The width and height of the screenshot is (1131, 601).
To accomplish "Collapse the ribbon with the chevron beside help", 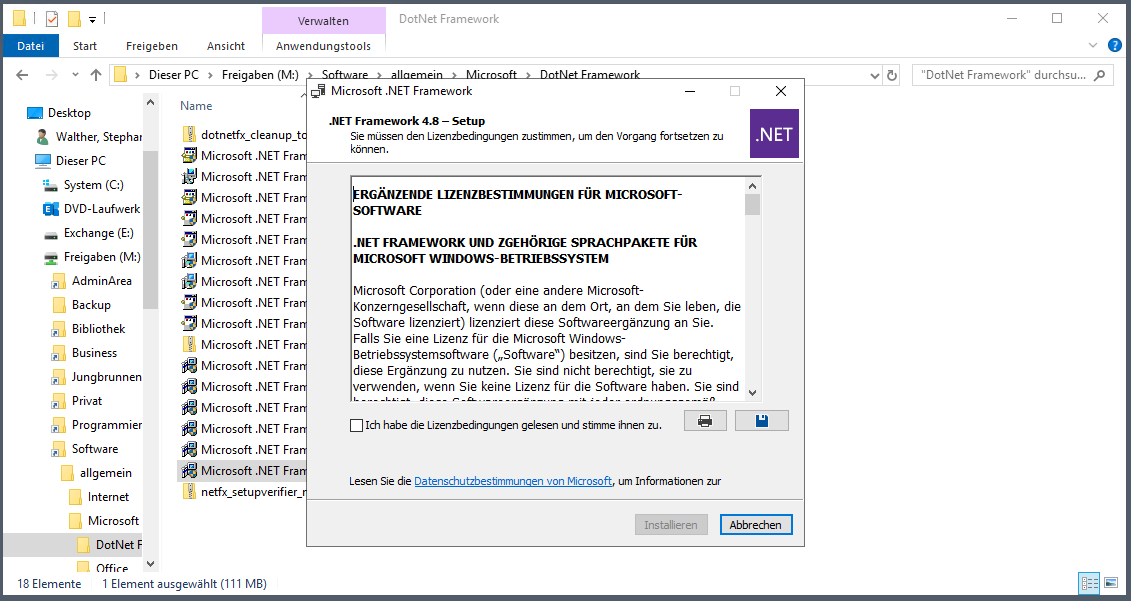I will pyautogui.click(x=1093, y=45).
